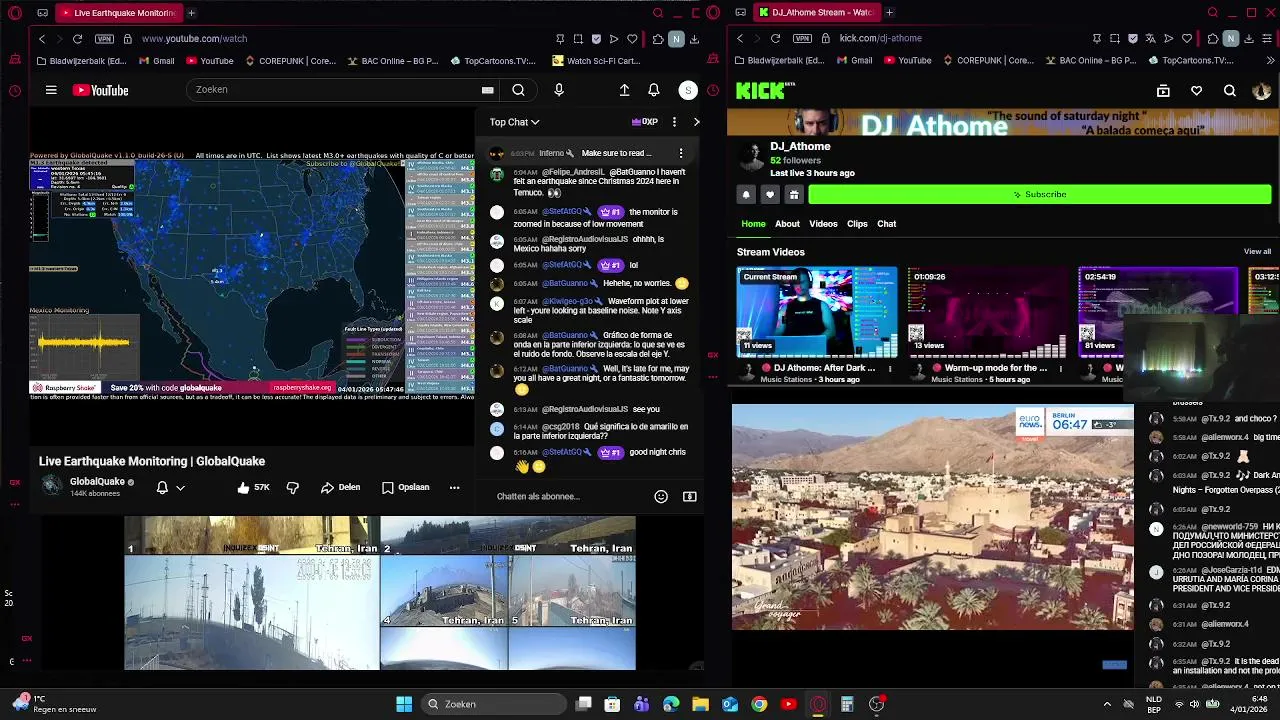
Task: Open Opera downloads icon in YouTube window
Action: pyautogui.click(x=694, y=39)
